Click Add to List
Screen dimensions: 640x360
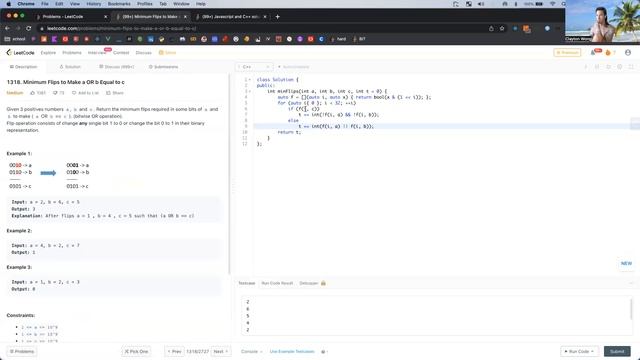pos(85,93)
